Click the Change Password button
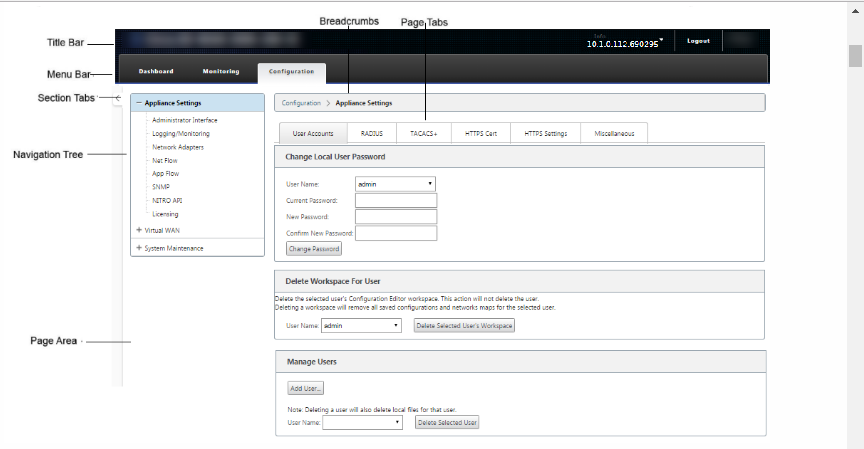Viewport: 864px width, 449px height. [314, 249]
